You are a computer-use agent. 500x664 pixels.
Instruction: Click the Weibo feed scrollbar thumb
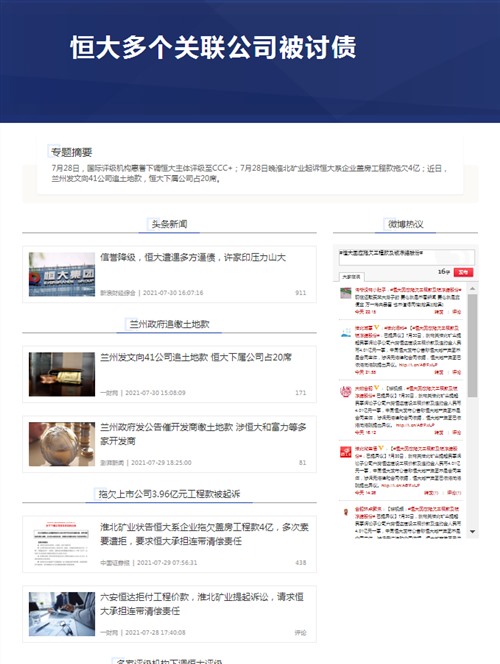coord(472,345)
